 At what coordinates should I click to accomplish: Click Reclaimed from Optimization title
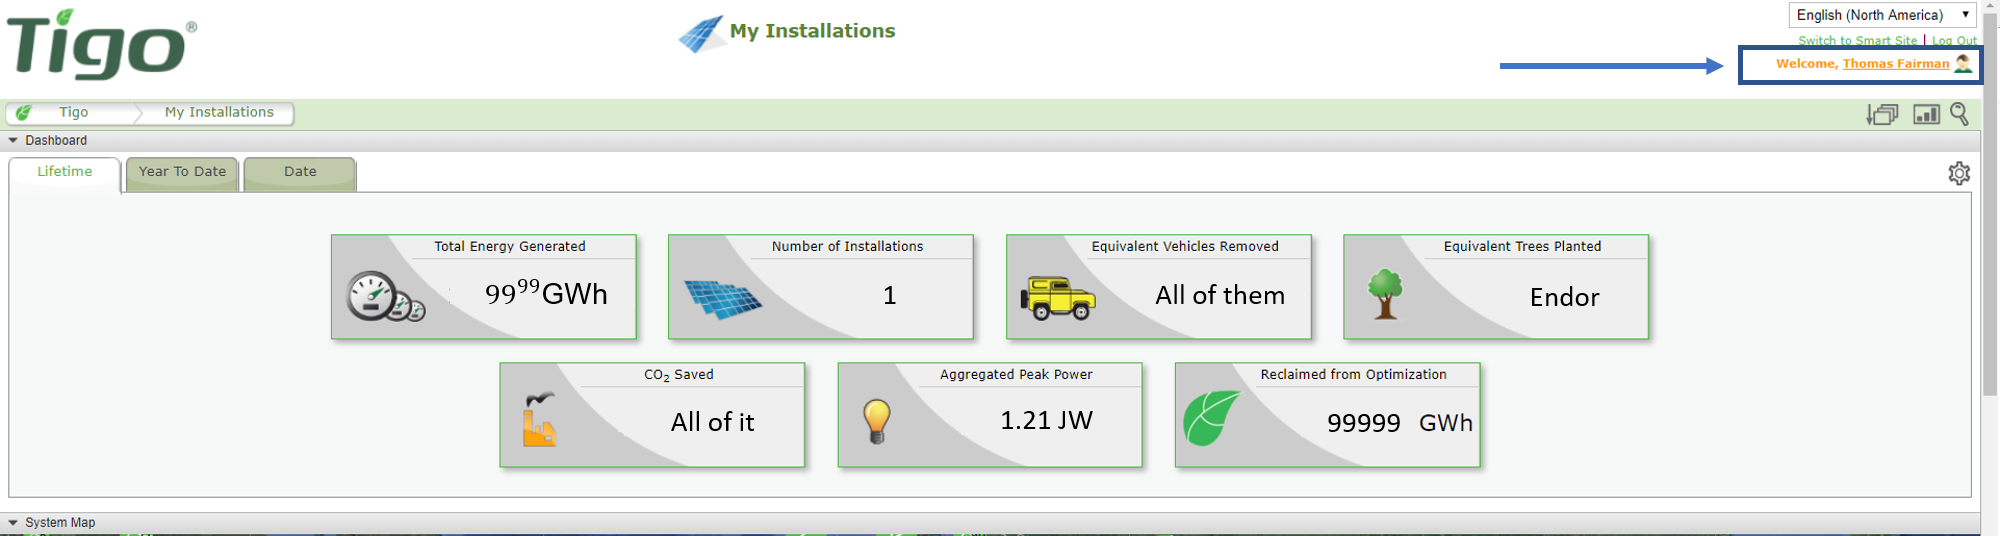pos(1353,374)
